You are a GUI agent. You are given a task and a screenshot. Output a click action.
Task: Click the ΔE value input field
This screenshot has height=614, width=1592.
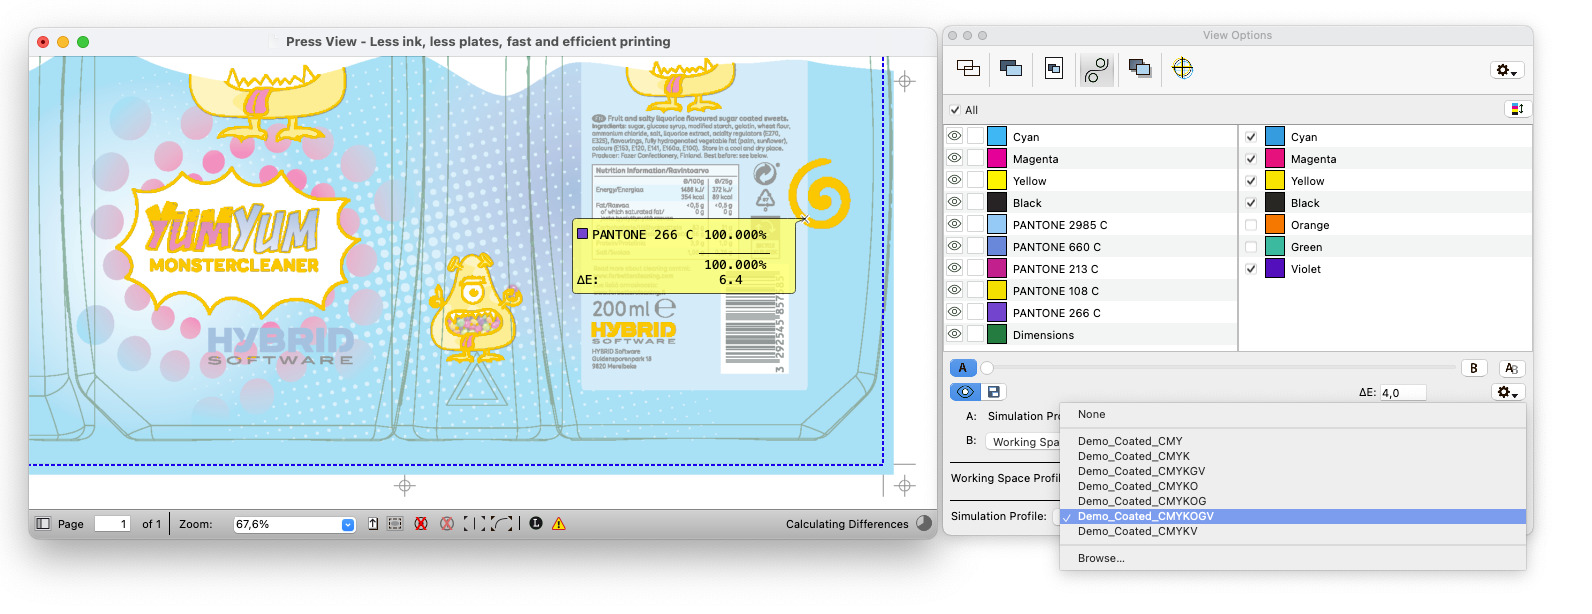(x=1403, y=393)
